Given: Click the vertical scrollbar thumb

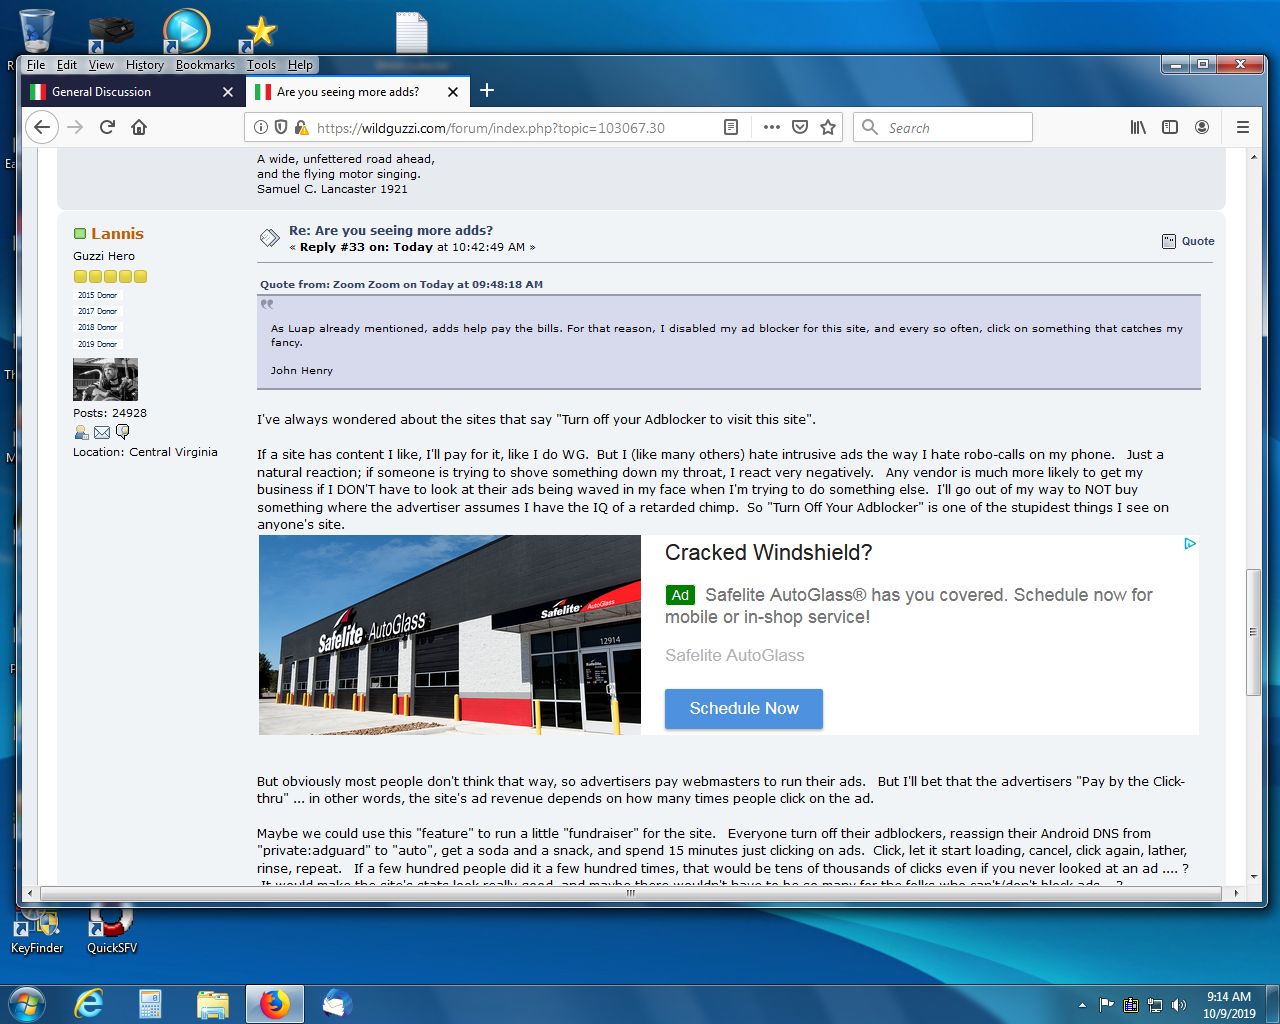Looking at the screenshot, I should click(1253, 632).
